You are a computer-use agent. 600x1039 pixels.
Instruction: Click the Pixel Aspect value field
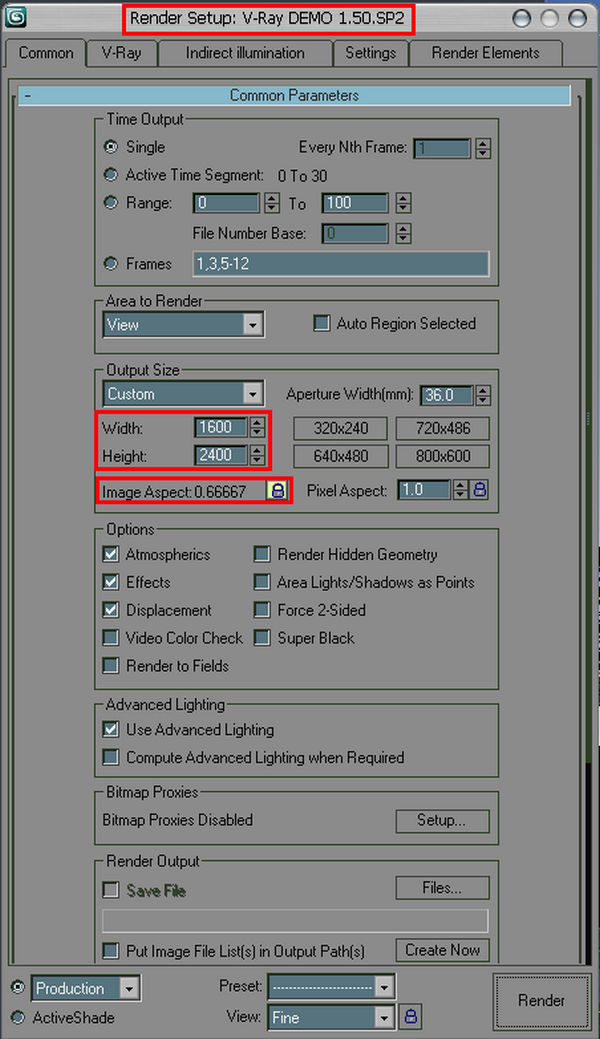424,490
